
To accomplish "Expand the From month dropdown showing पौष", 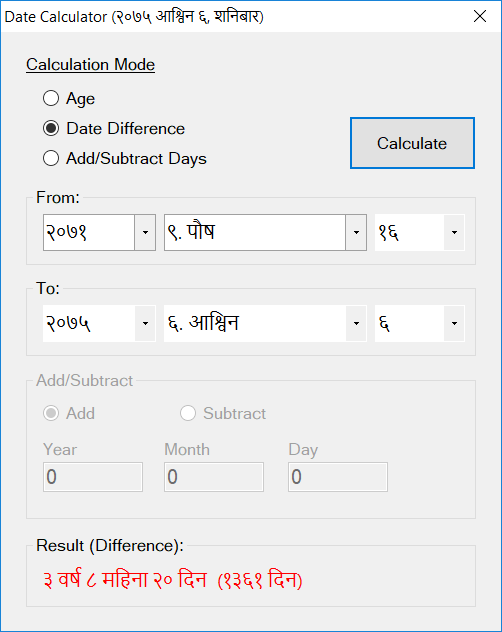I will (356, 233).
